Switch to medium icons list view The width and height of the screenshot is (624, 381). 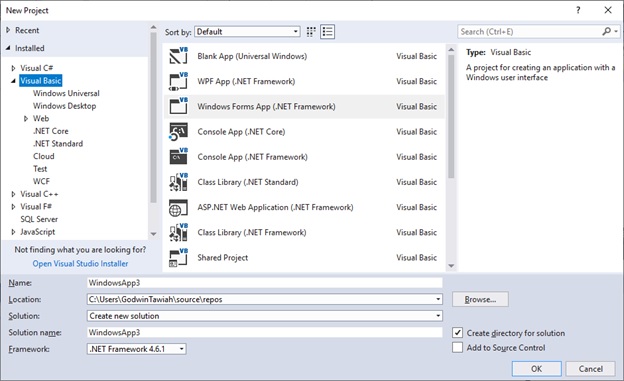[328, 32]
